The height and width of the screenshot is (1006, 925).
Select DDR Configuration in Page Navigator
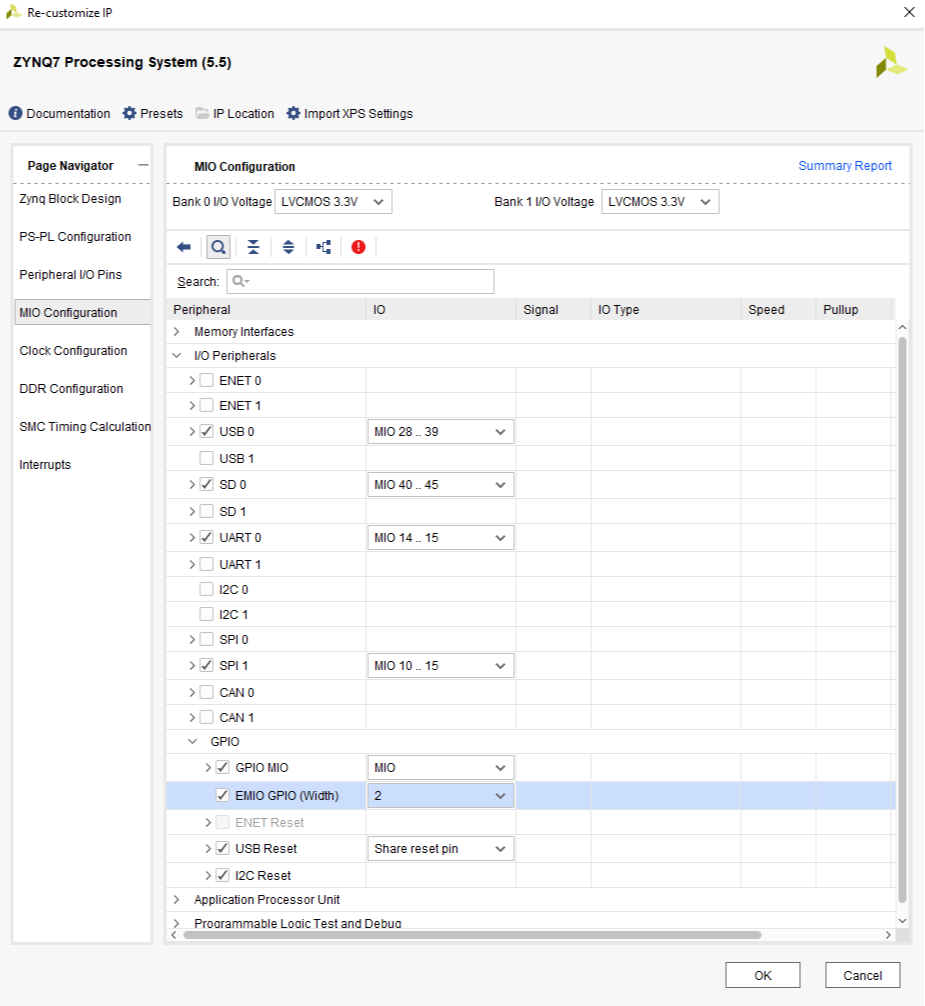click(x=71, y=389)
